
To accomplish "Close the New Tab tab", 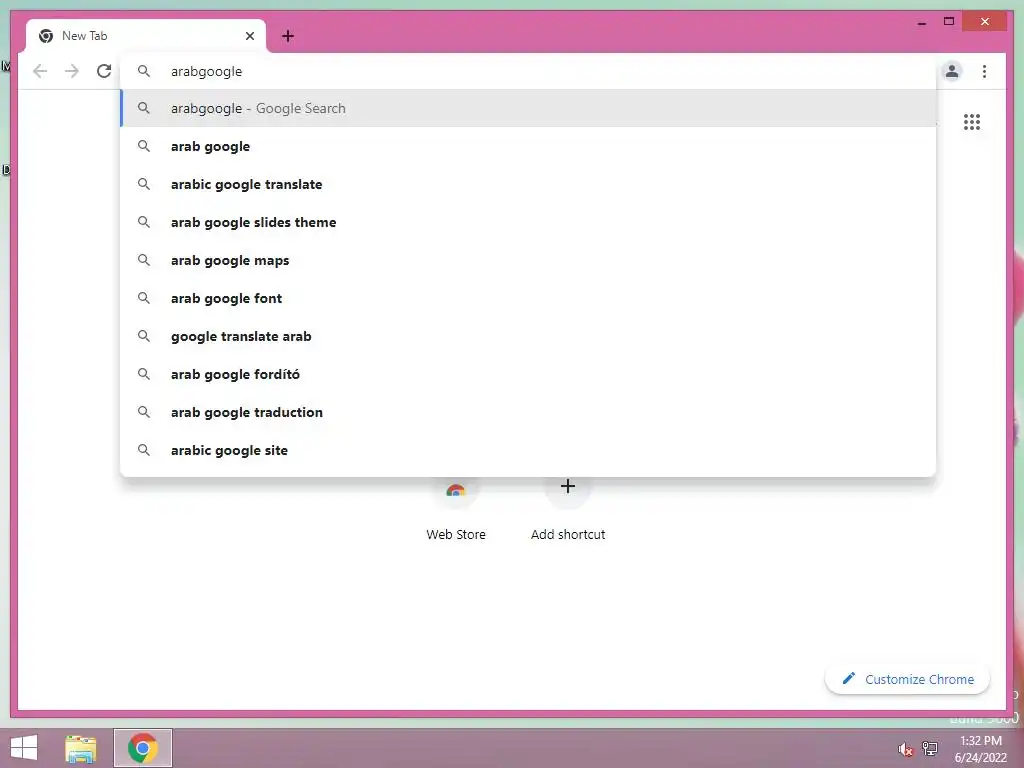I will click(249, 36).
